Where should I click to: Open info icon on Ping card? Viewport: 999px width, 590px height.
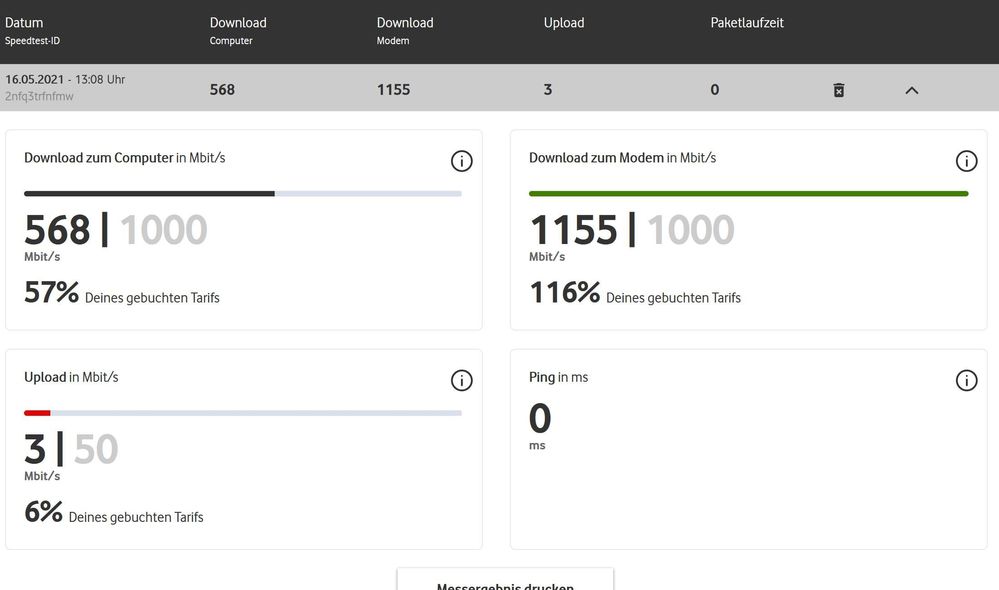pos(966,380)
